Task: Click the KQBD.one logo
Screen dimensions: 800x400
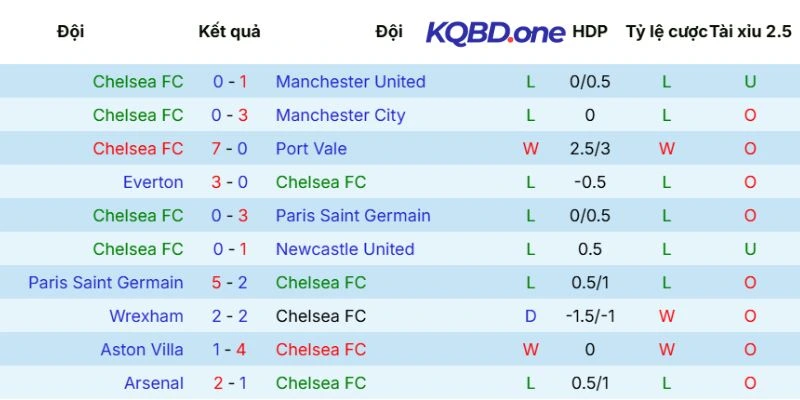Action: pos(495,32)
